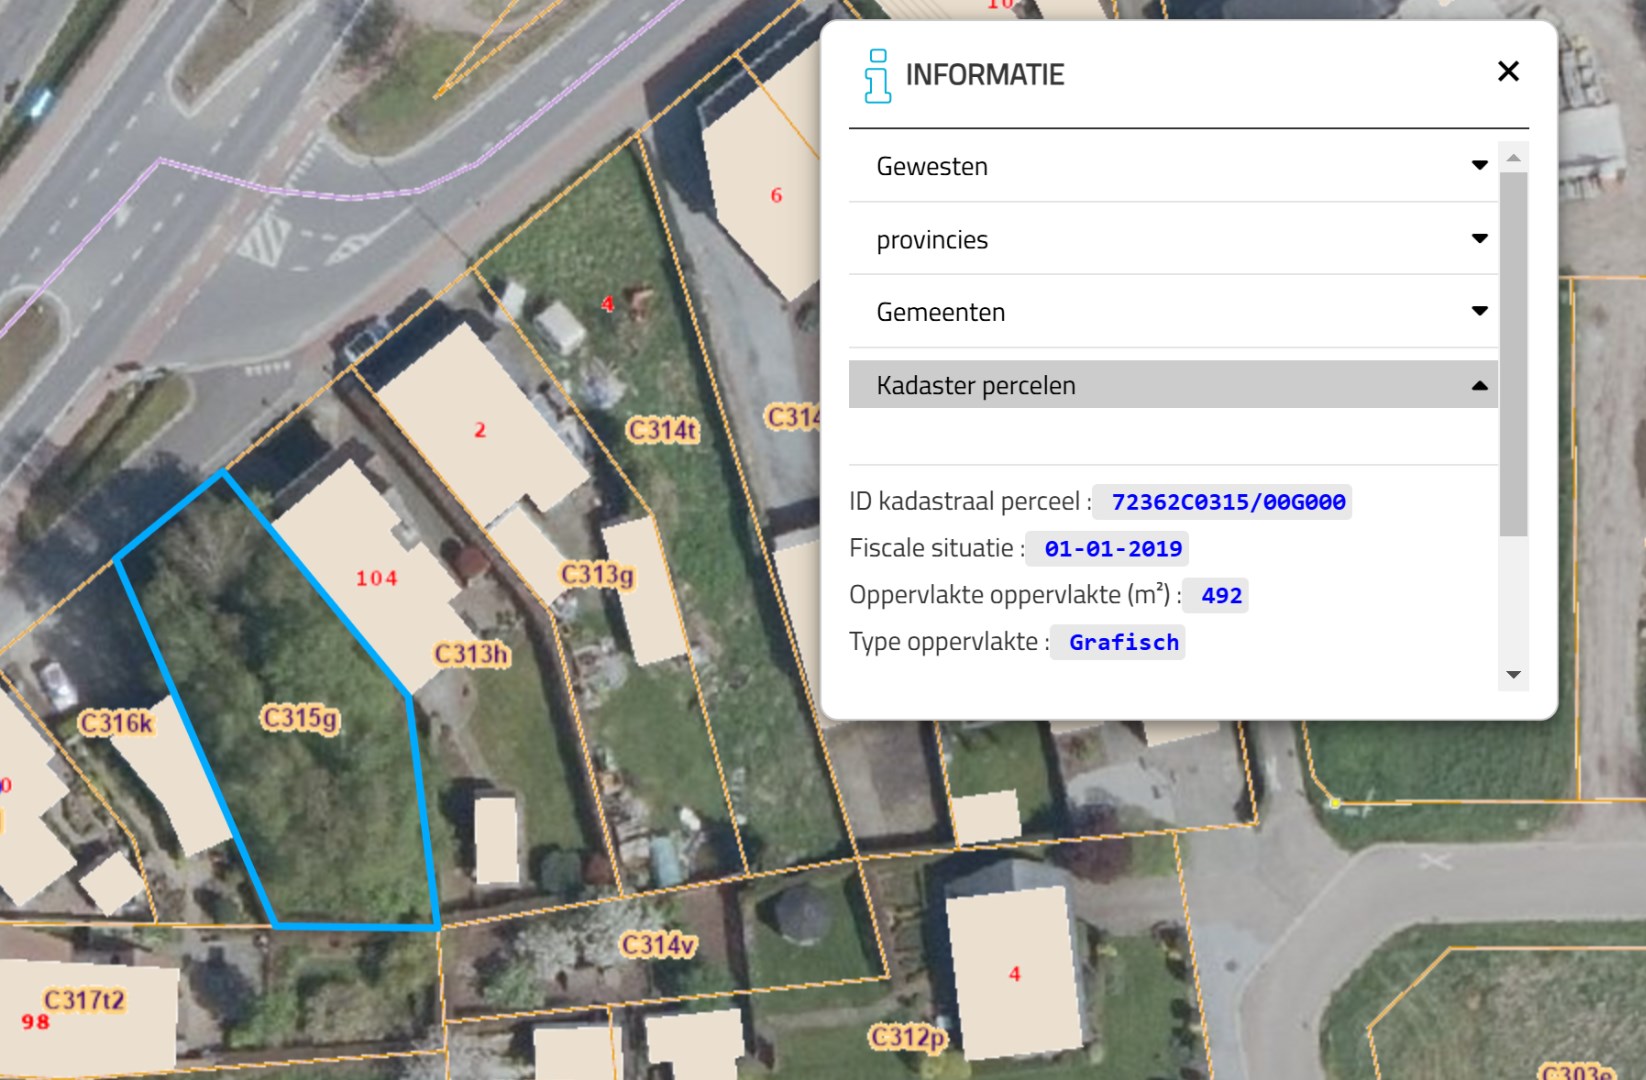Click the scrollbar down arrow in panel
Image resolution: width=1646 pixels, height=1080 pixels.
click(1513, 675)
